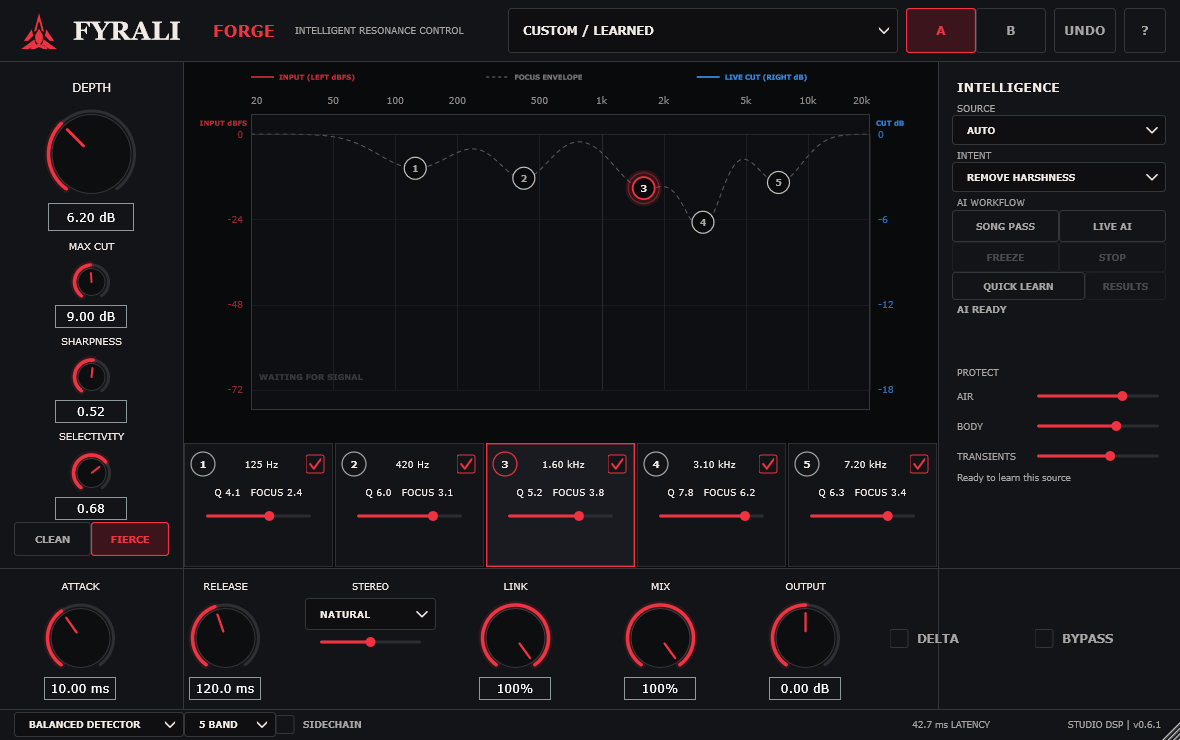The width and height of the screenshot is (1180, 740).
Task: Disable the 1.60 kHz band checkbox
Action: pyautogui.click(x=617, y=464)
